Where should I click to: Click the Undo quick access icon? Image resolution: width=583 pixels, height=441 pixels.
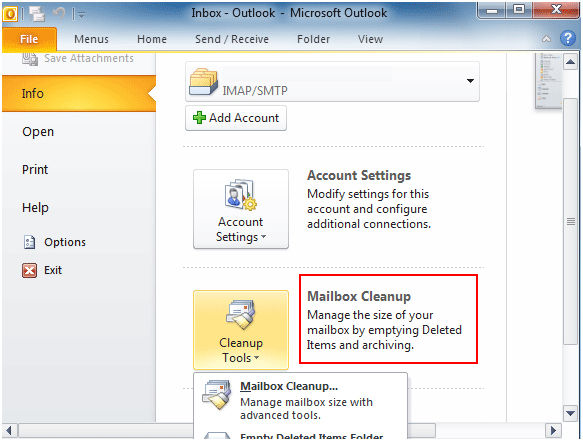pyautogui.click(x=59, y=14)
